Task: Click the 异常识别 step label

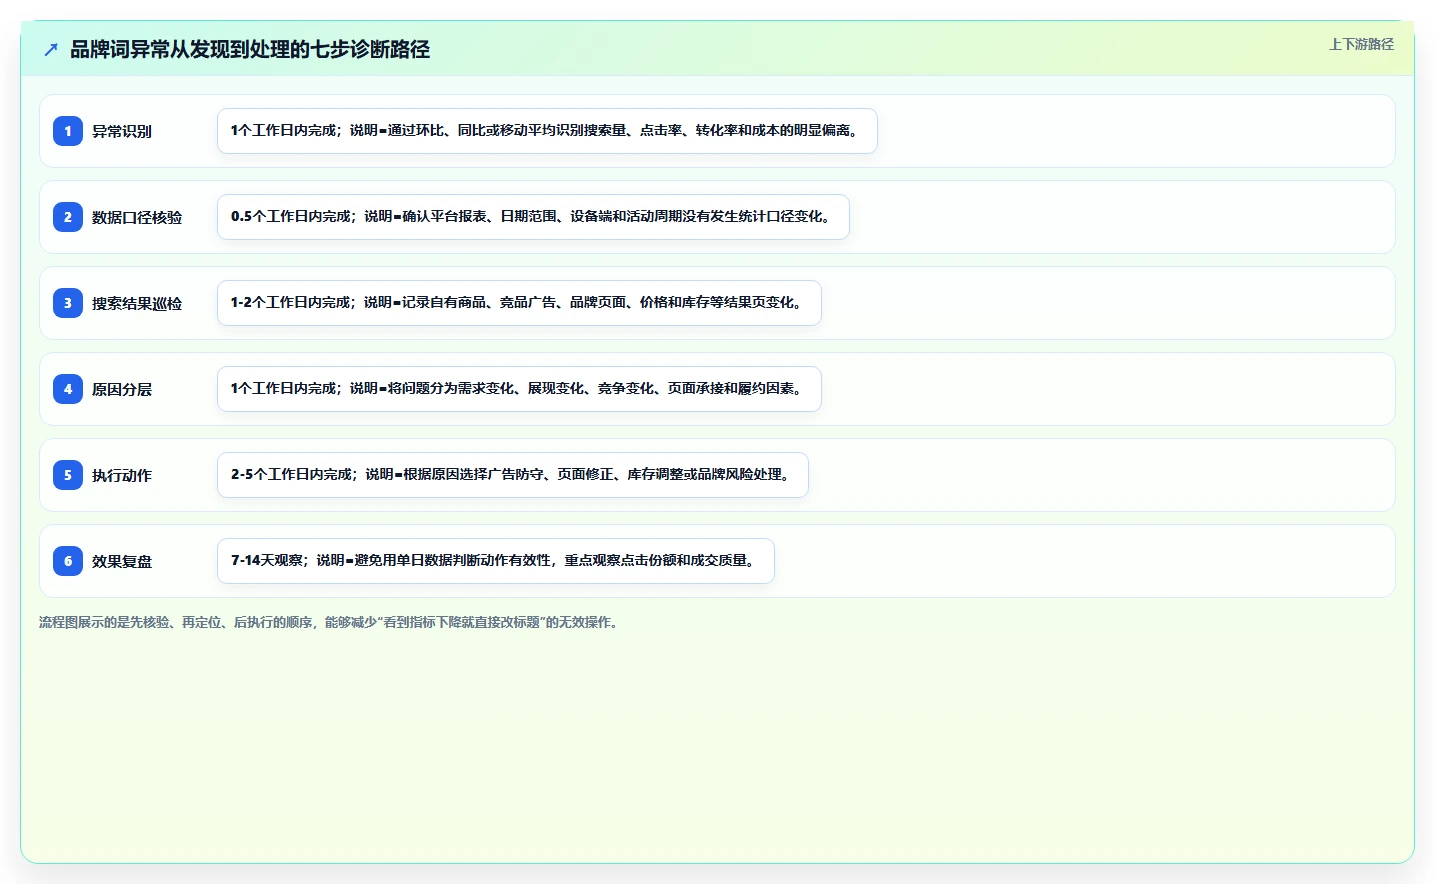Action: pyautogui.click(x=122, y=131)
